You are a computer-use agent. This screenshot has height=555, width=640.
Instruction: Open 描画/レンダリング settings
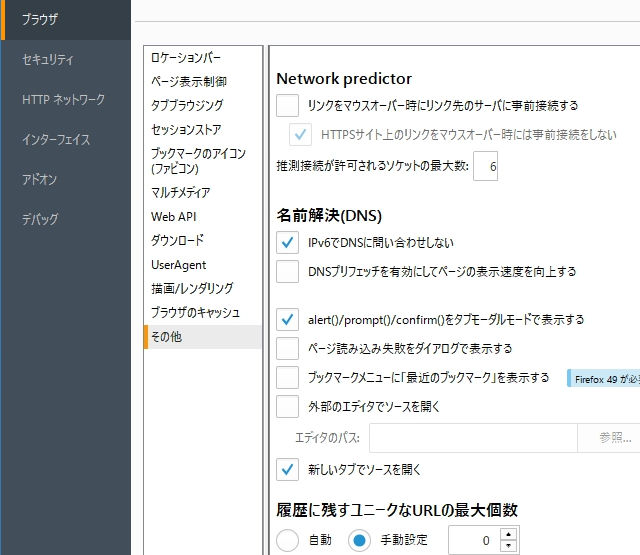pyautogui.click(x=203, y=289)
